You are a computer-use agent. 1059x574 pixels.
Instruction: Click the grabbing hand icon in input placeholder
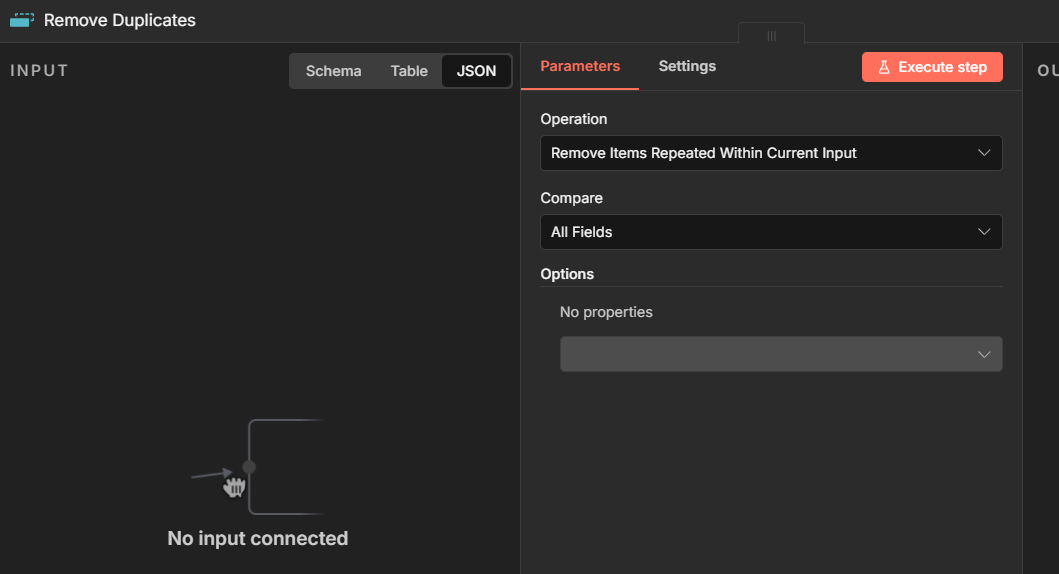point(235,487)
